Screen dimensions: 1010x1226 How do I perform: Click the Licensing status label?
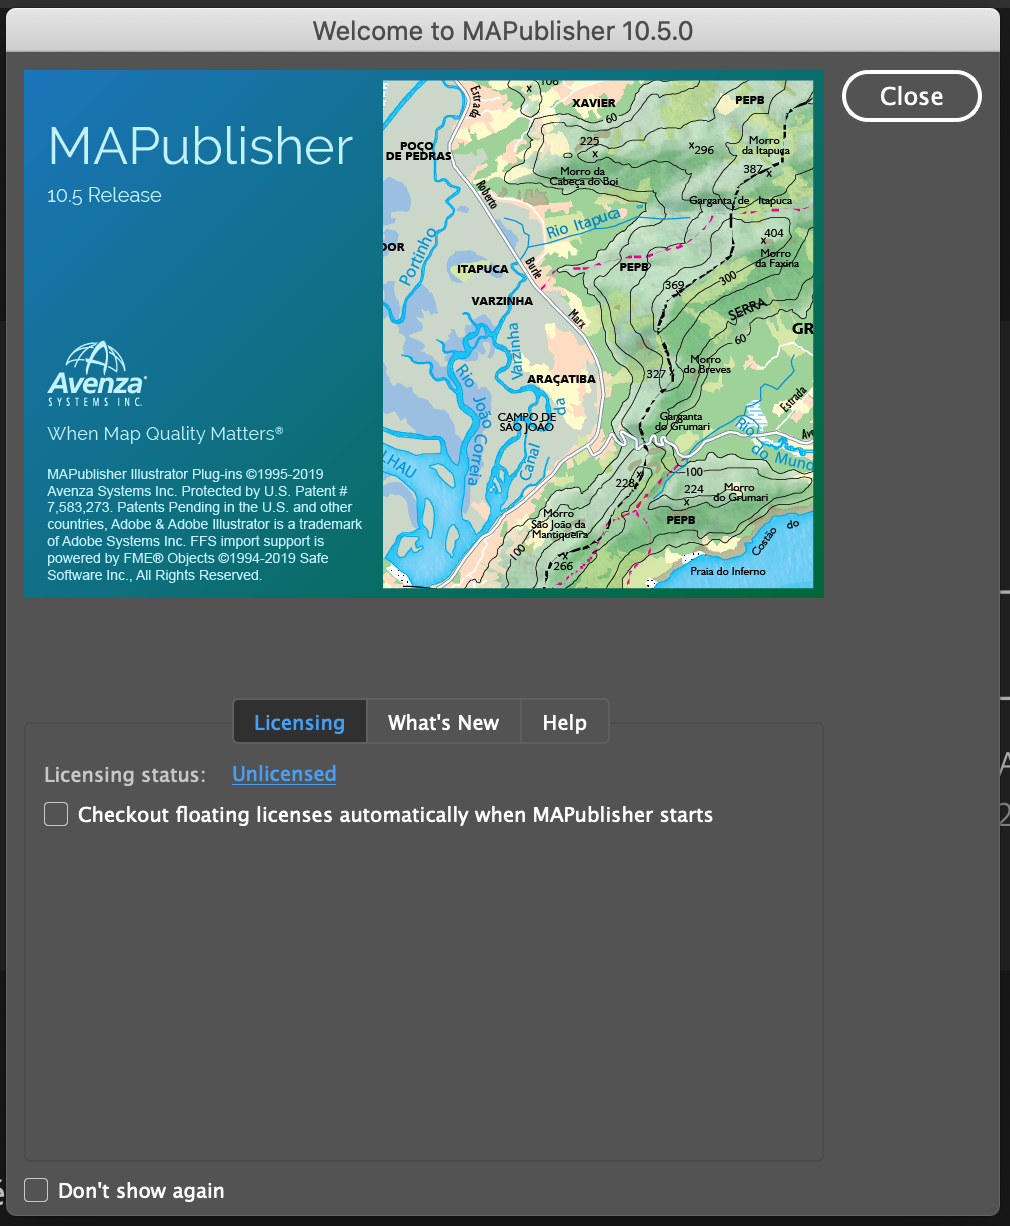[x=125, y=775]
